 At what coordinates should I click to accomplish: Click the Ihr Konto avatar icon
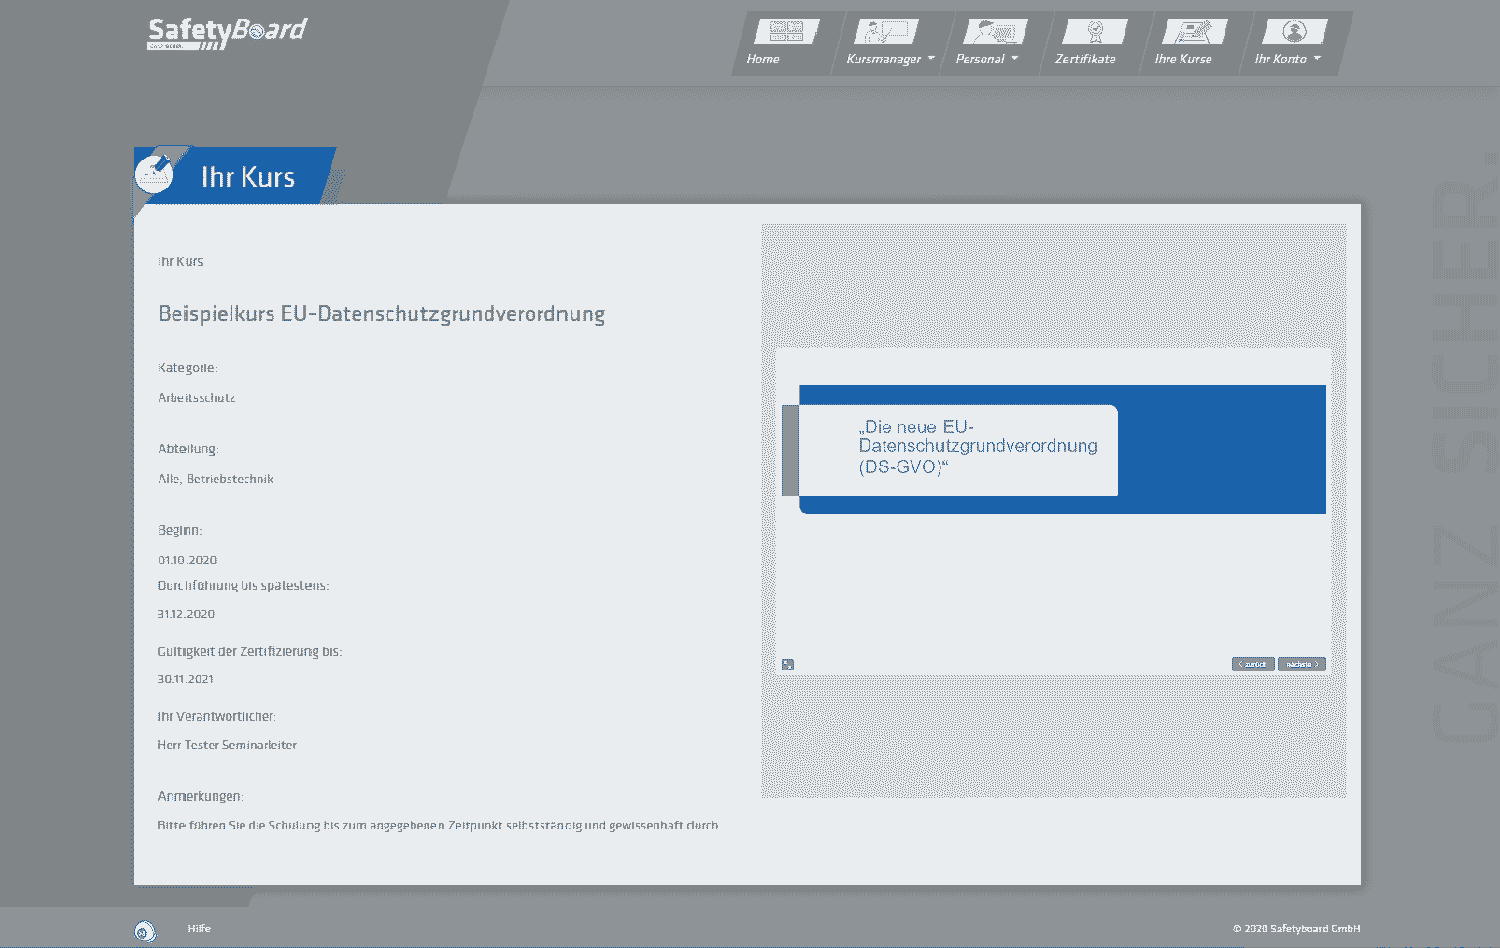[1295, 31]
